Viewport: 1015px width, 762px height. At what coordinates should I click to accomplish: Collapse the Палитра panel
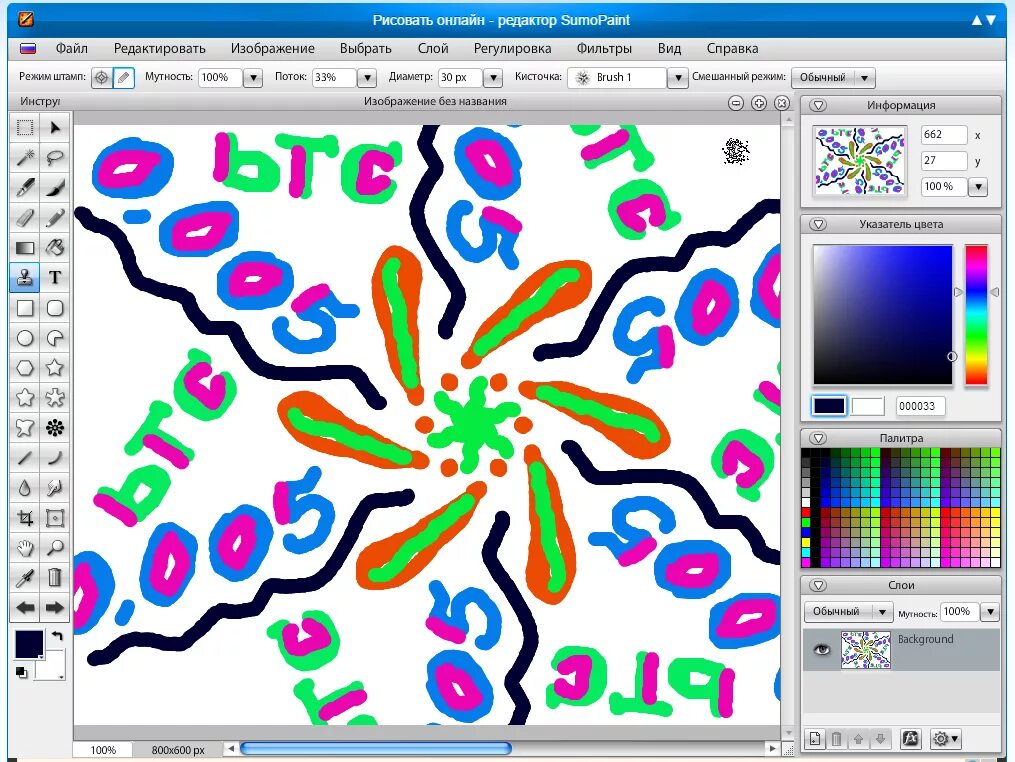coord(819,438)
